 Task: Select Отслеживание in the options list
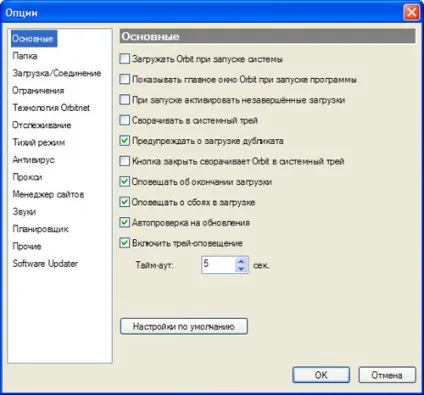(42, 125)
